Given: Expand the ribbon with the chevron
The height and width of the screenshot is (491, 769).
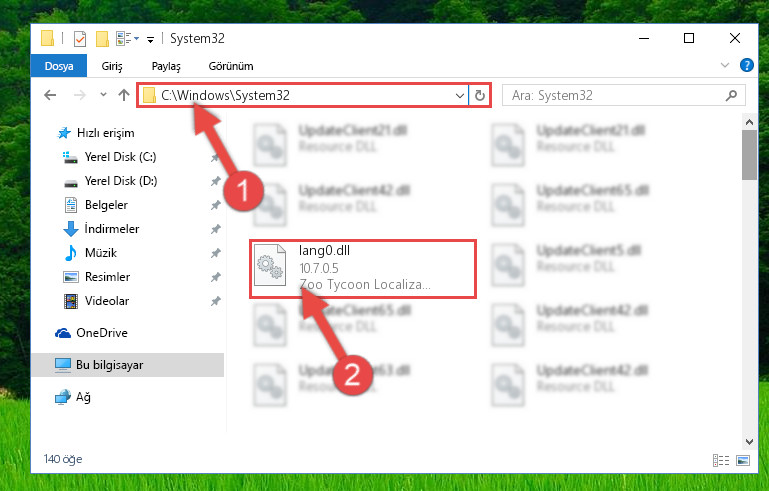Looking at the screenshot, I should point(724,65).
